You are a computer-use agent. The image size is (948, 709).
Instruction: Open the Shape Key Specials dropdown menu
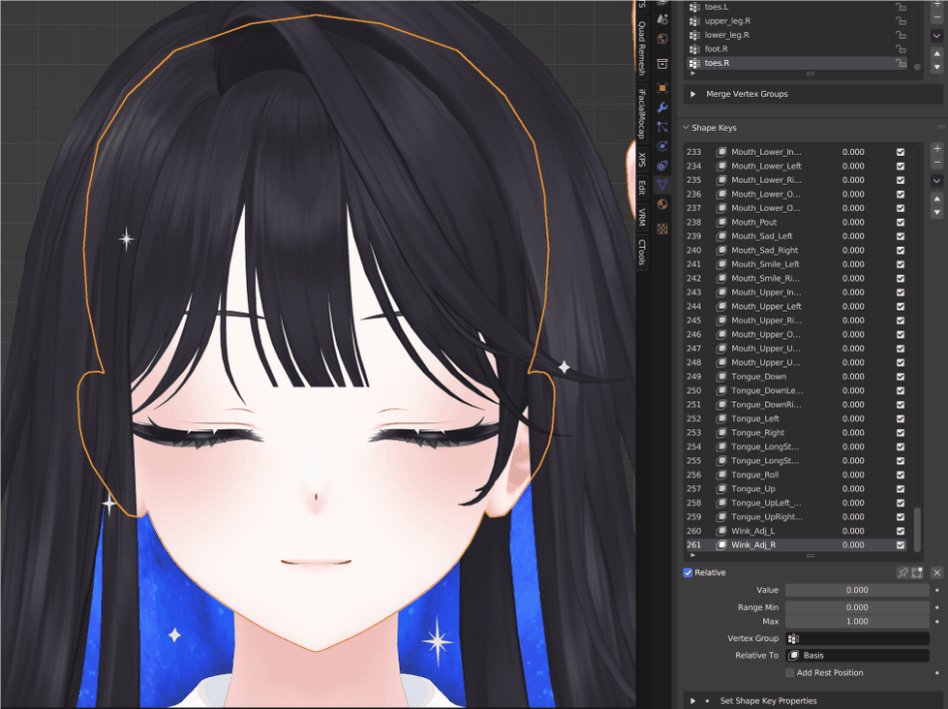pyautogui.click(x=937, y=181)
